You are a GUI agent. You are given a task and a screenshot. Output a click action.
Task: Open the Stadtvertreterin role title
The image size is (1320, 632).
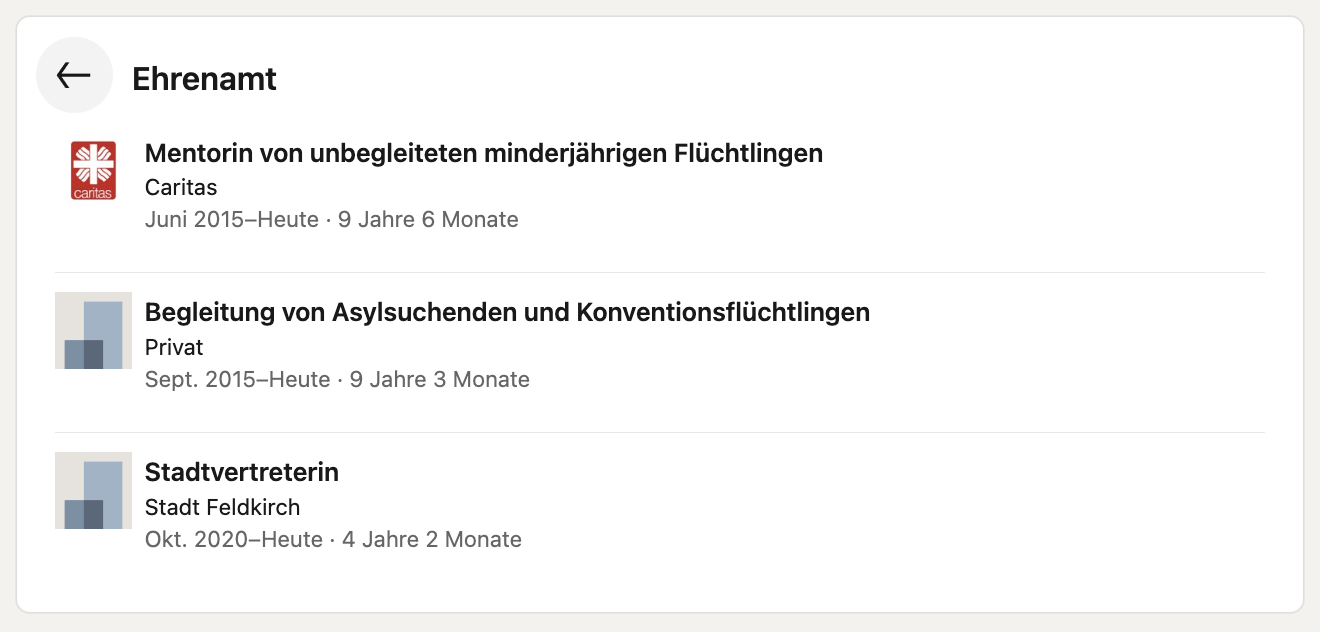click(x=242, y=472)
